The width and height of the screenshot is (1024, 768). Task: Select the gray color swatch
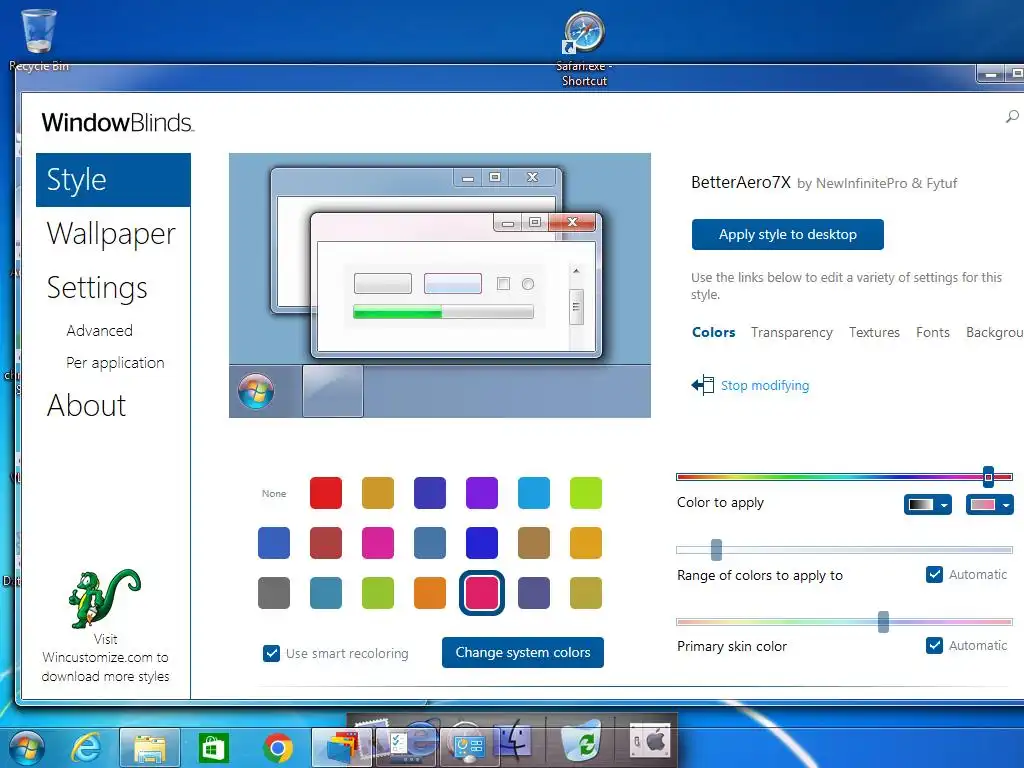point(274,593)
